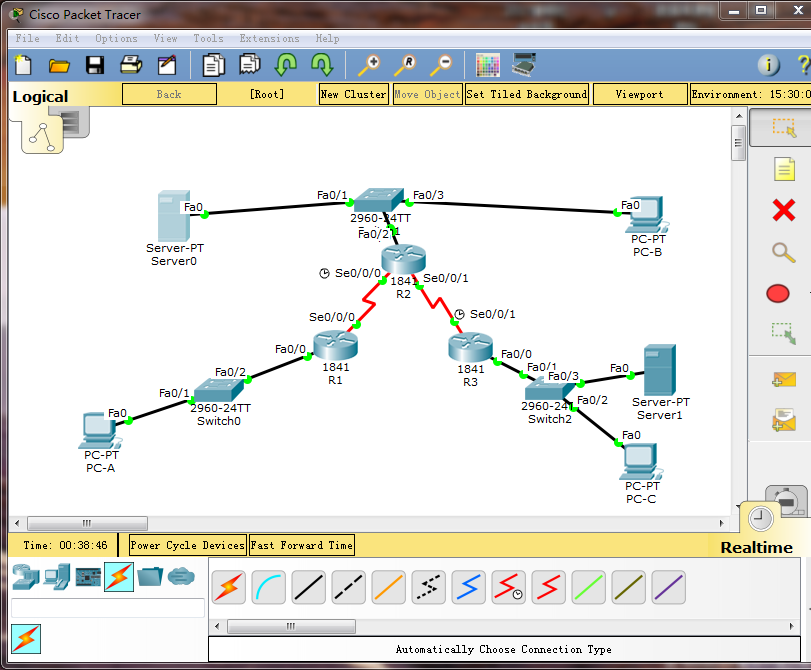
Task: Open the Edit menu
Action: pos(67,38)
